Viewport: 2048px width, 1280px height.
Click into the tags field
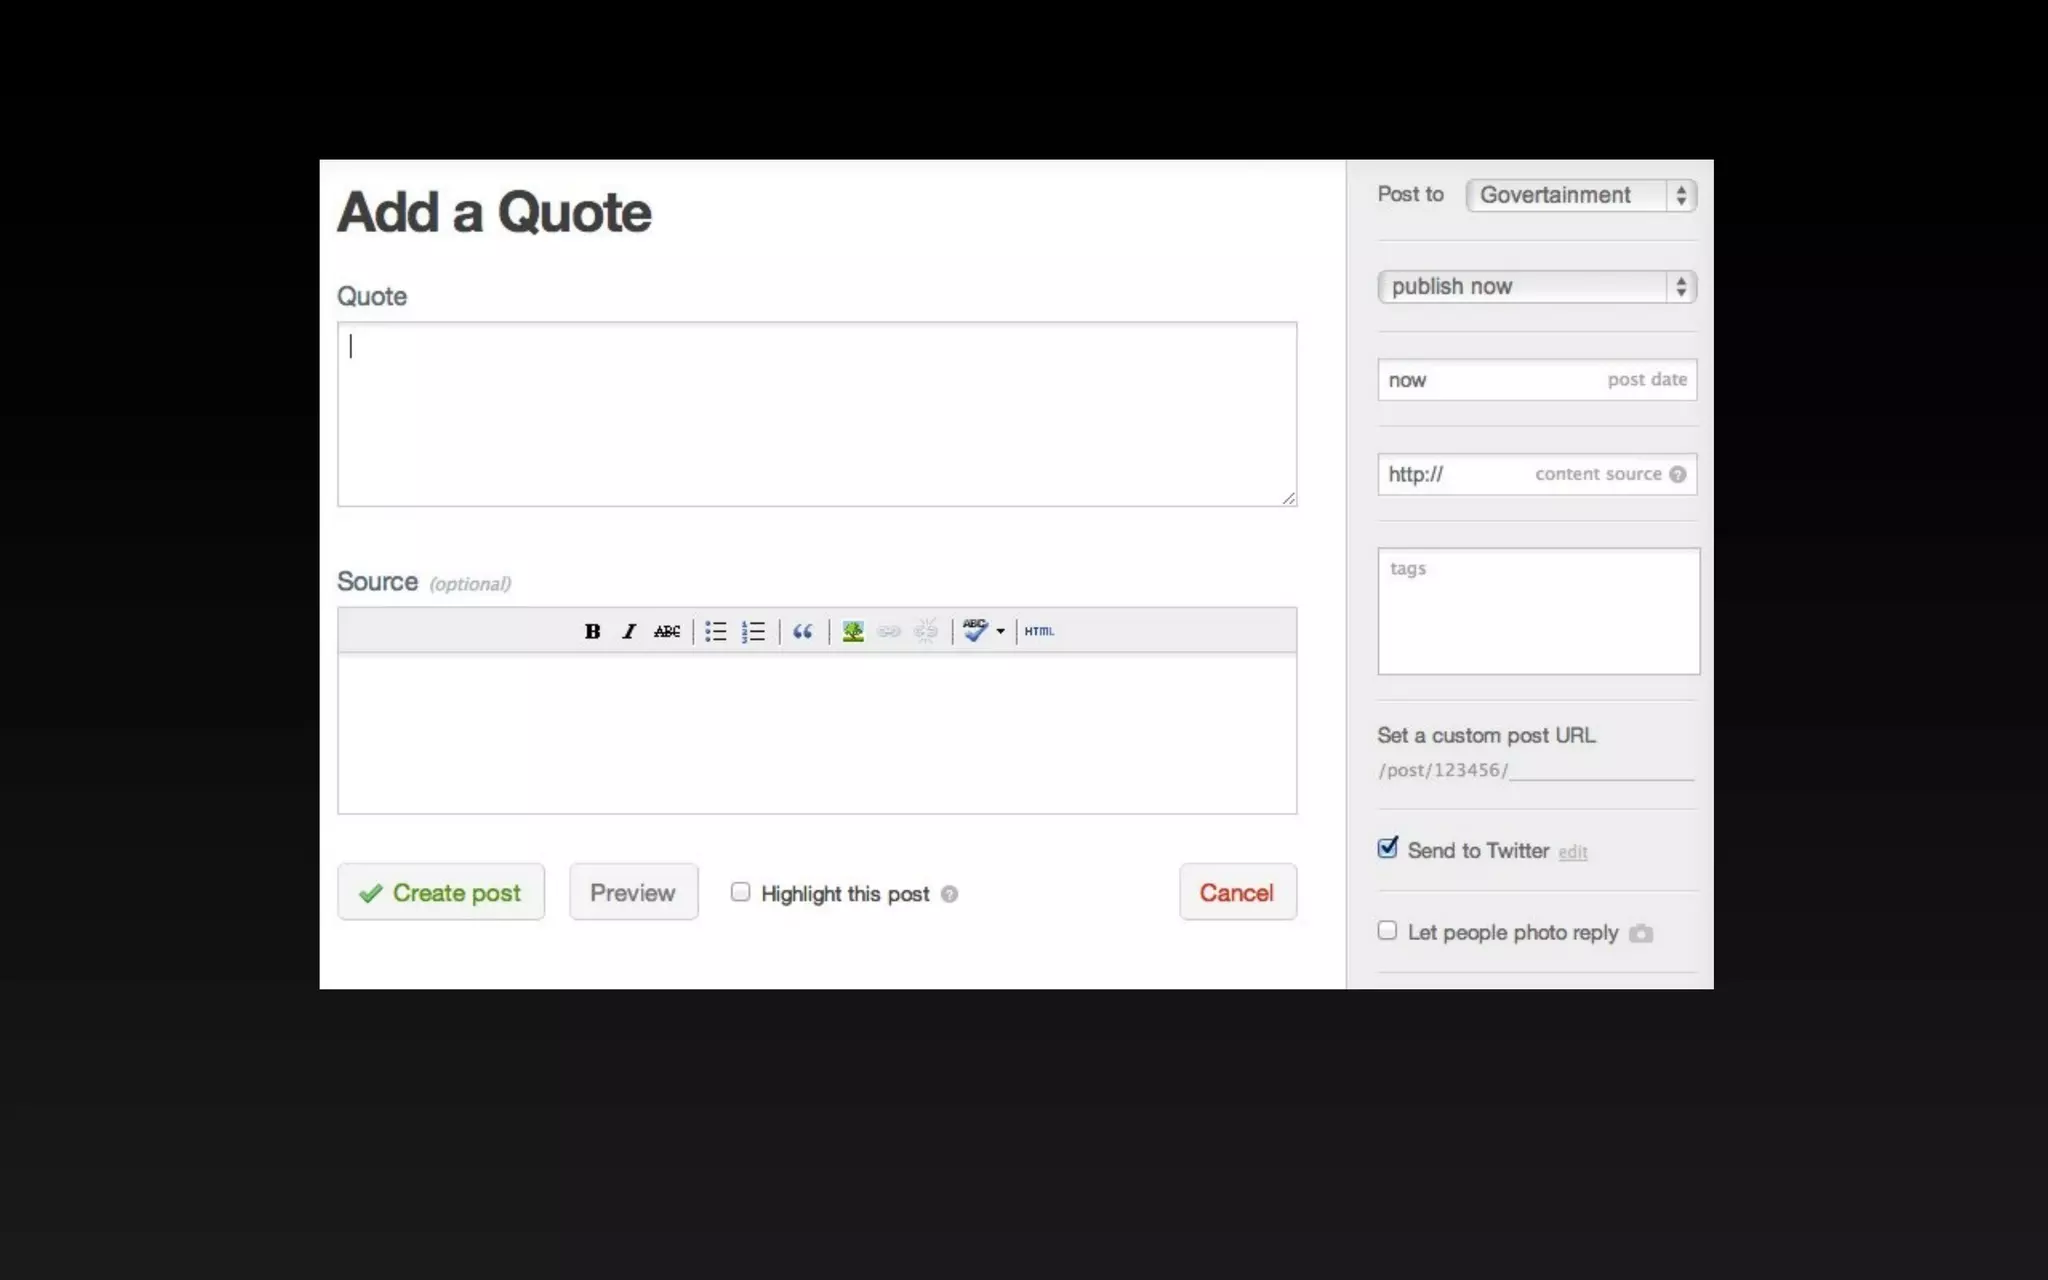point(1538,611)
